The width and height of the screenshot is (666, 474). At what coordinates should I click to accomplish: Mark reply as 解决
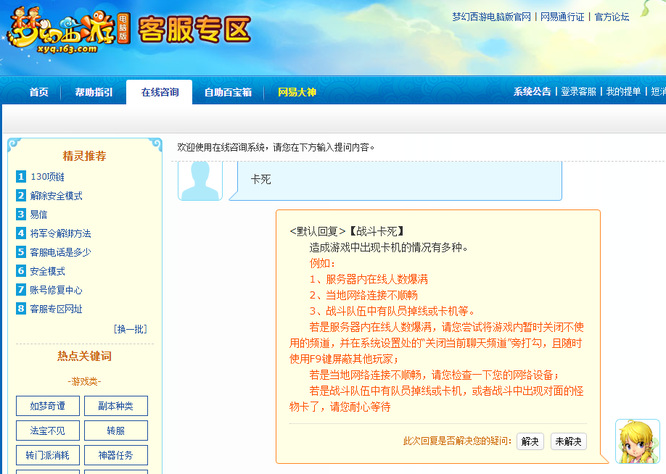[x=530, y=441]
